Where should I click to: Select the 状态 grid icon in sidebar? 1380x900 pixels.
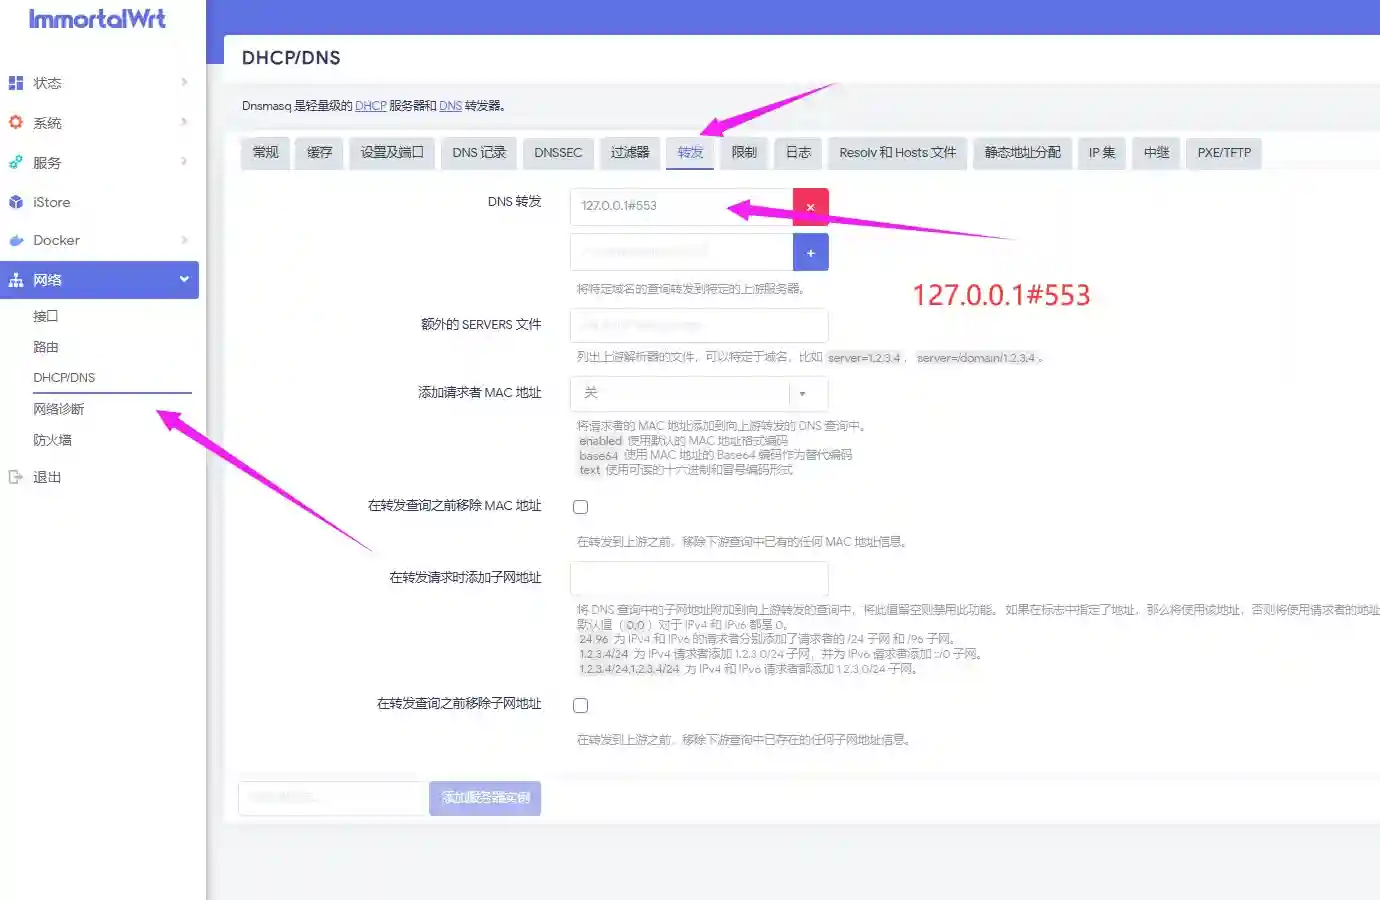point(15,83)
